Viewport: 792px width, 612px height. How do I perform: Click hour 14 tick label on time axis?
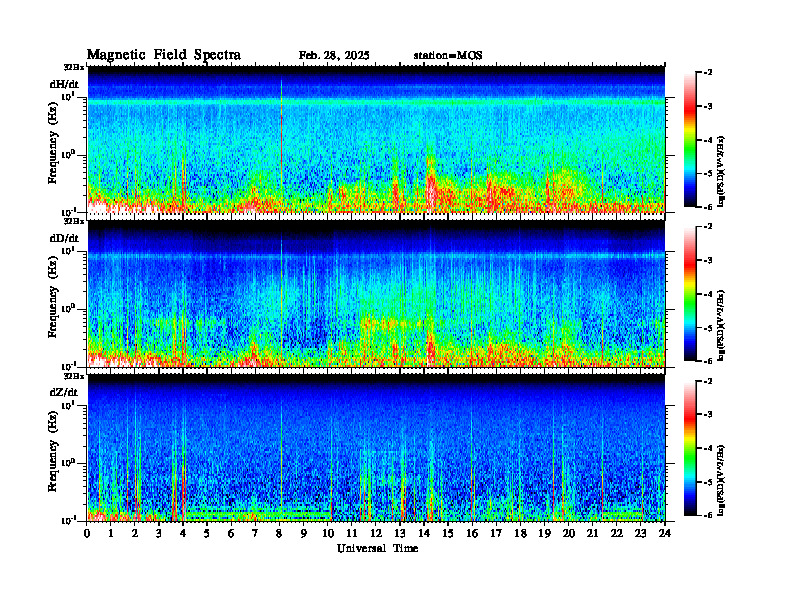tap(424, 533)
